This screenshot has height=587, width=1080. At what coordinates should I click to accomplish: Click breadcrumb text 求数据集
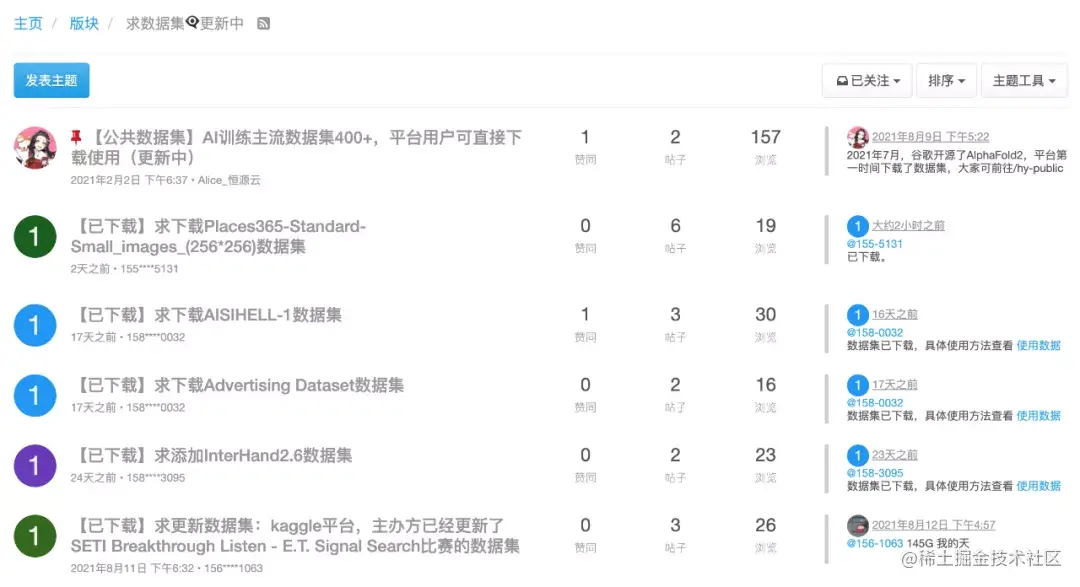[155, 23]
